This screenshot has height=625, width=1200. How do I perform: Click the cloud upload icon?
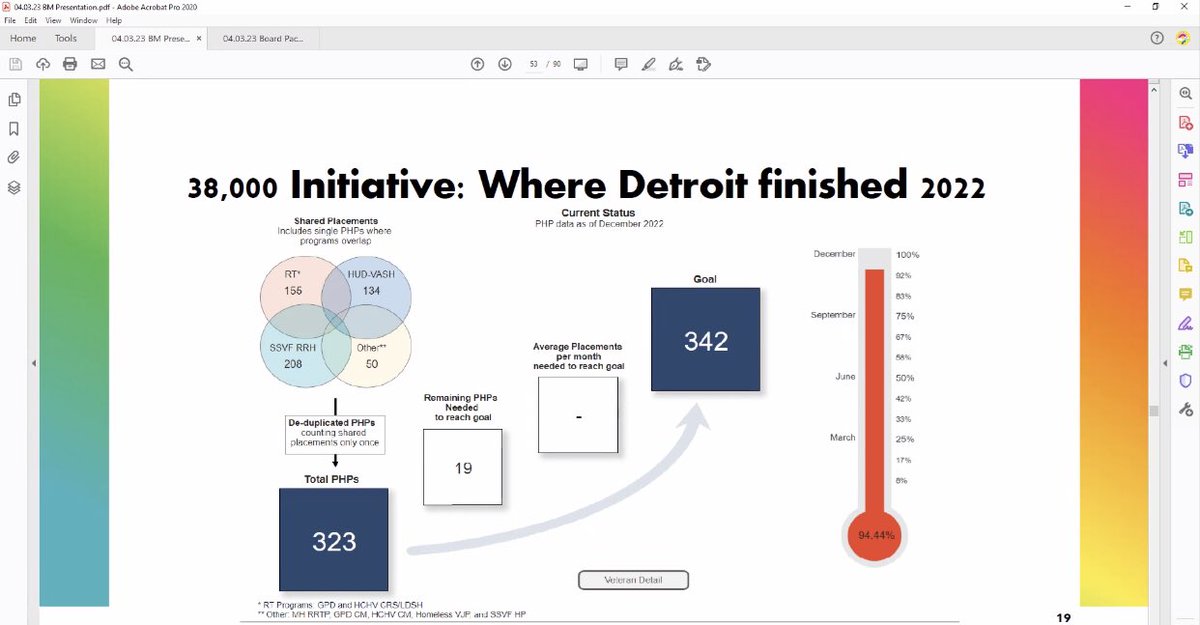coord(43,64)
